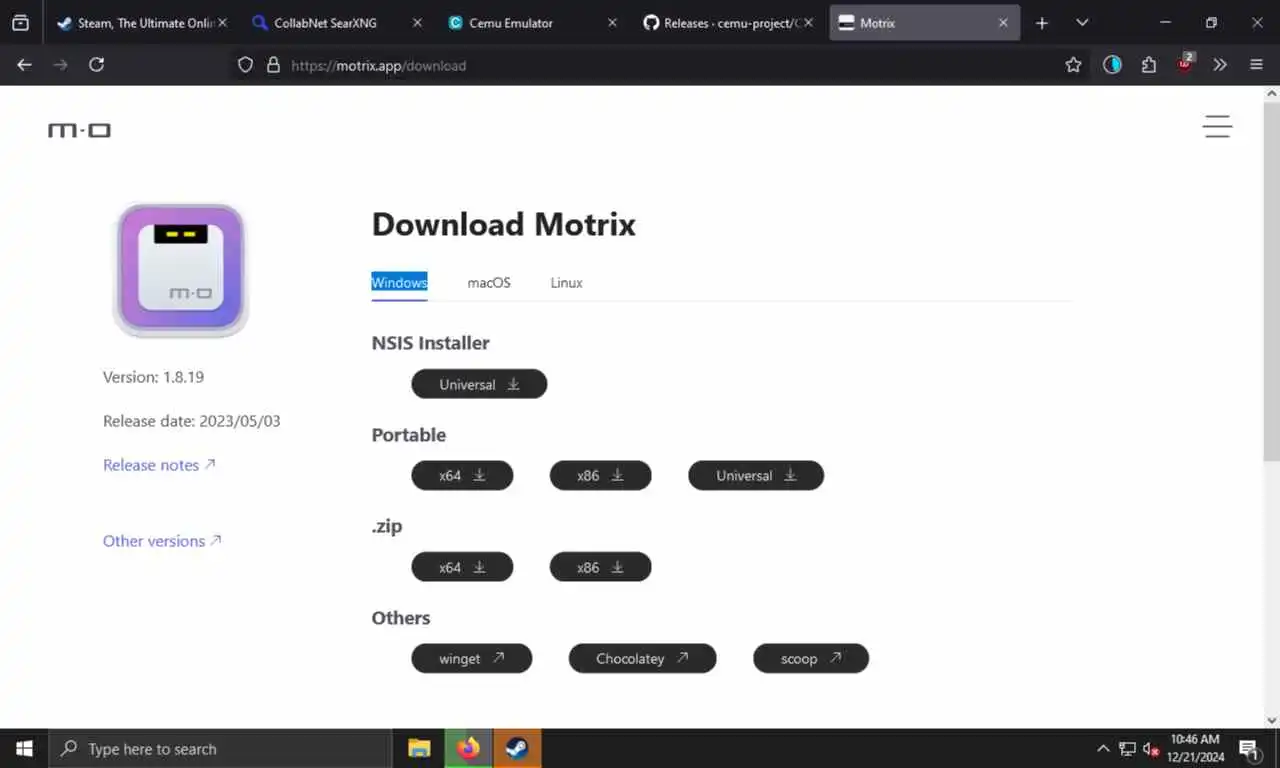Switch to the GitHub Releases cemu-project tab
The width and height of the screenshot is (1280, 768).
click(726, 23)
